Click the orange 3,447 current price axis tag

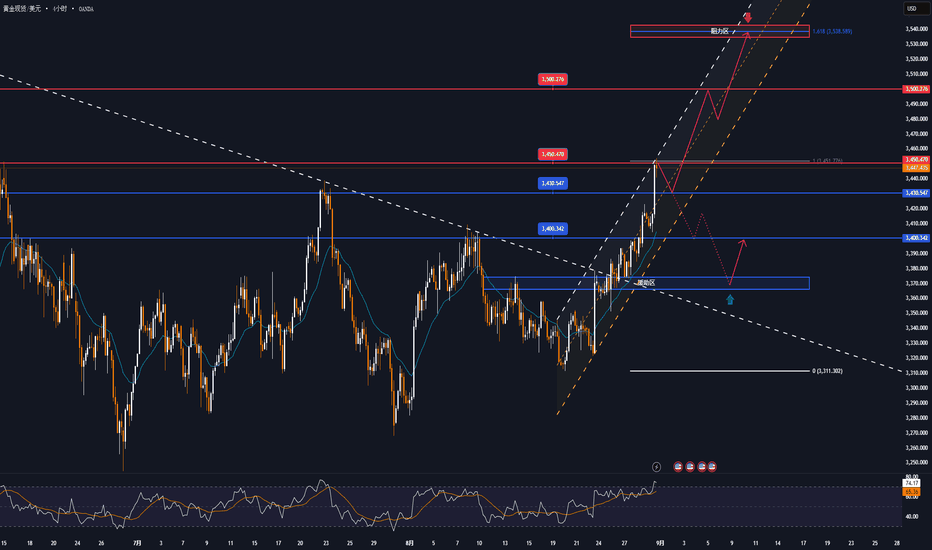(916, 168)
